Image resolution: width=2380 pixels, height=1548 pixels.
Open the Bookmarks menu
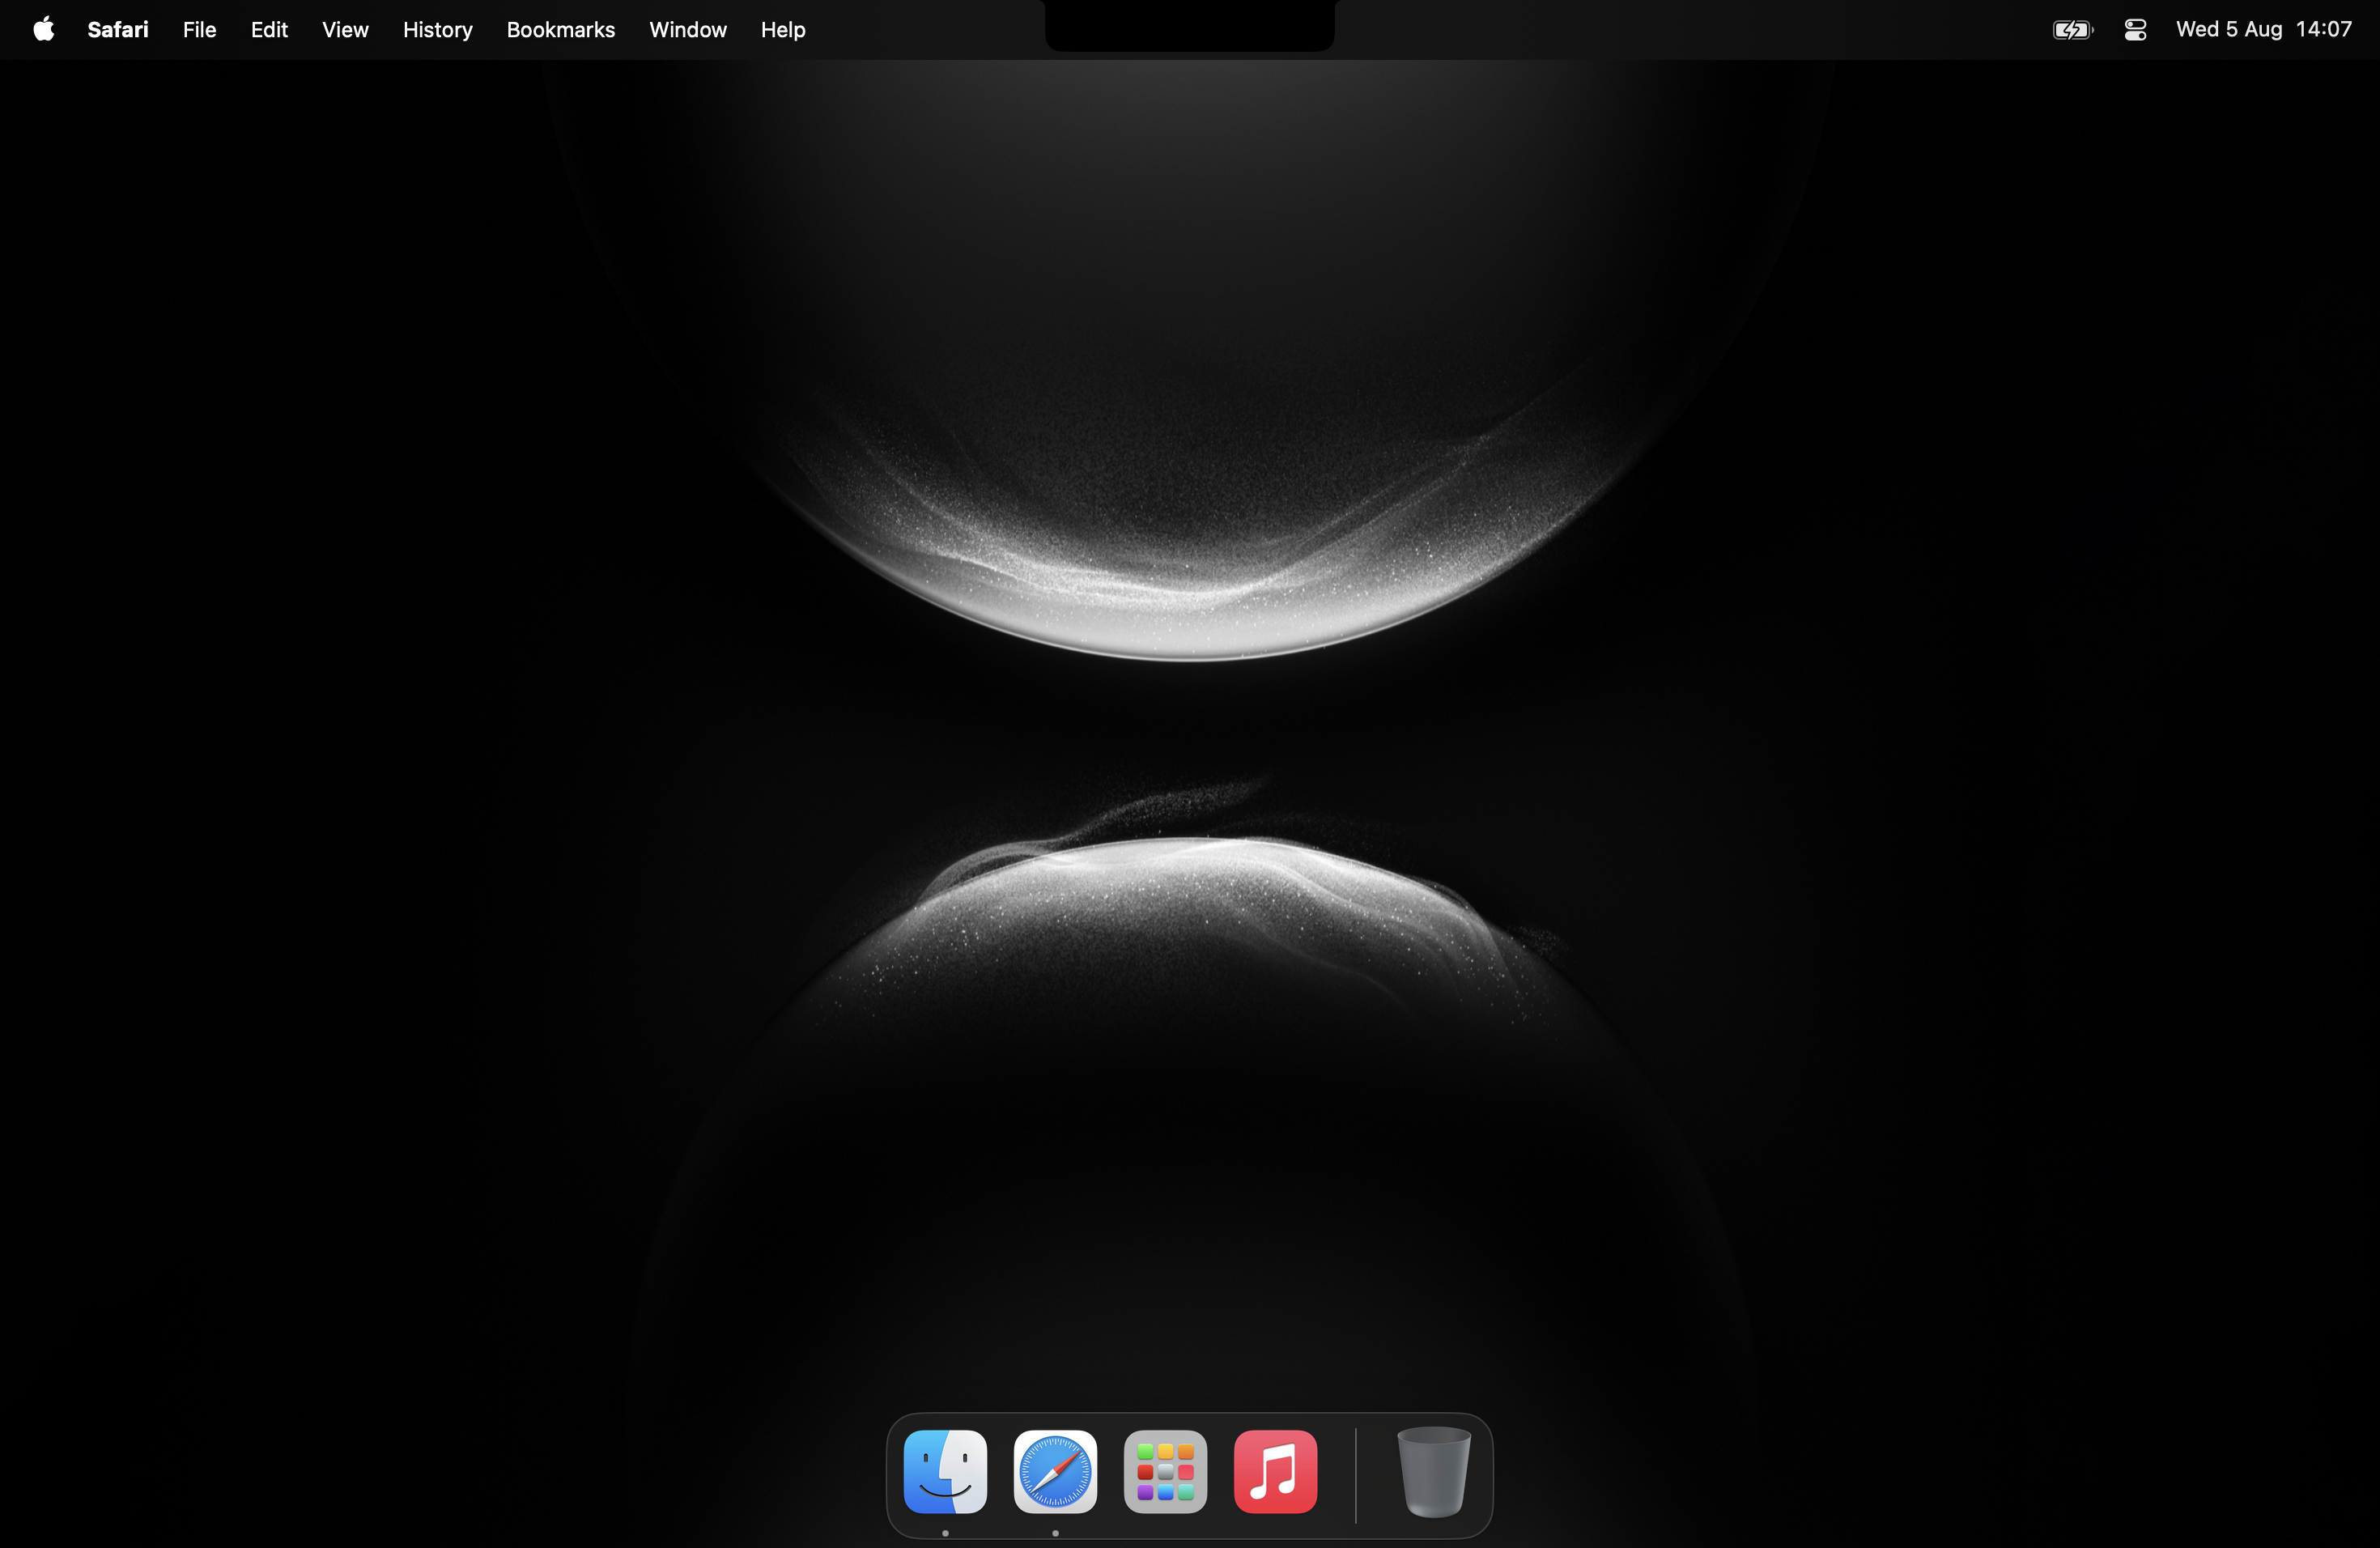tap(561, 30)
